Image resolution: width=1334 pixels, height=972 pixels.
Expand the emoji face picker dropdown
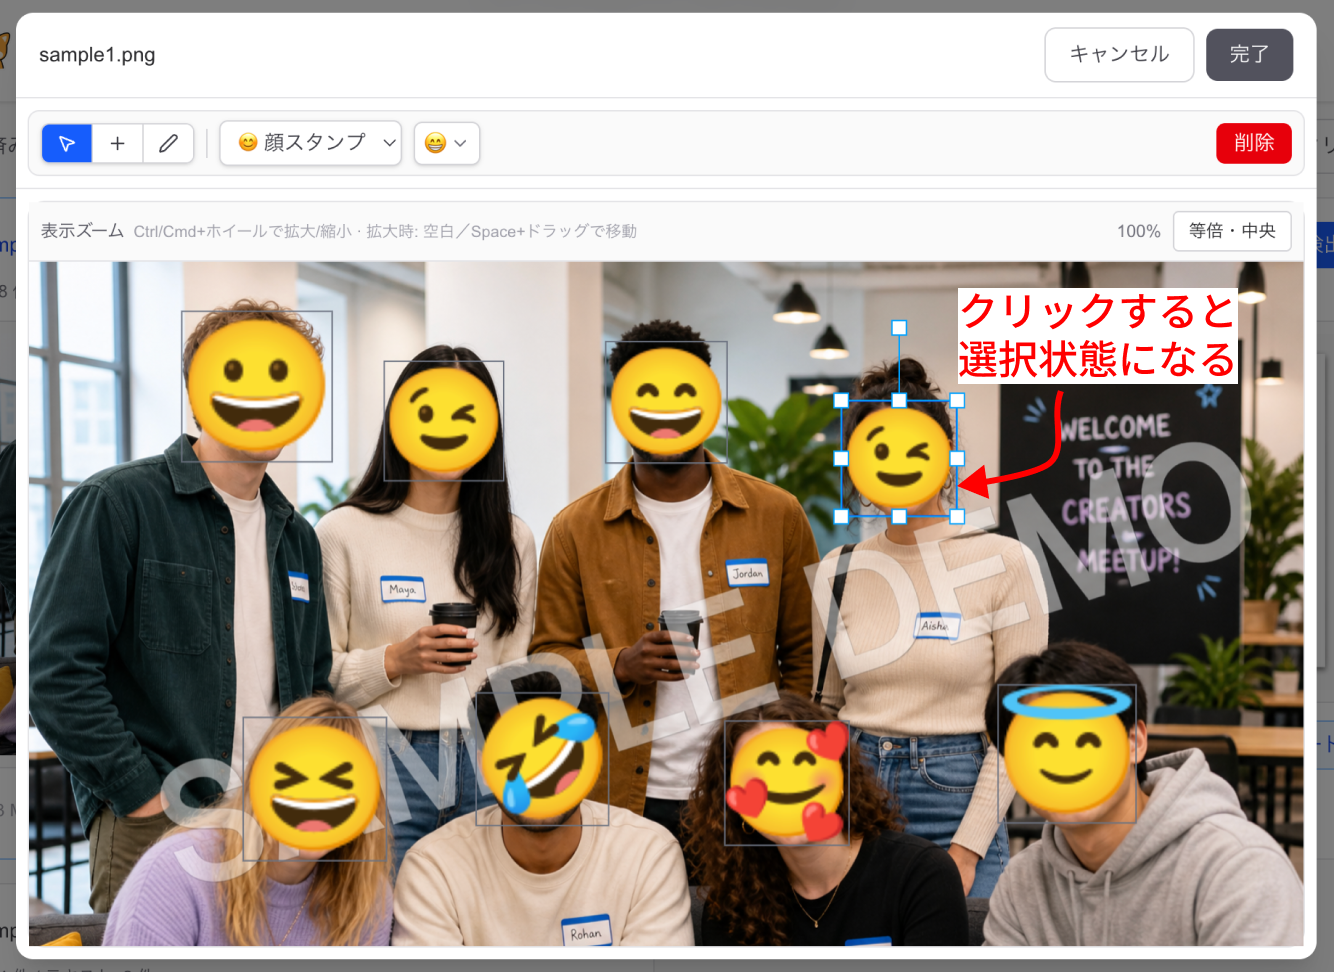click(x=446, y=143)
